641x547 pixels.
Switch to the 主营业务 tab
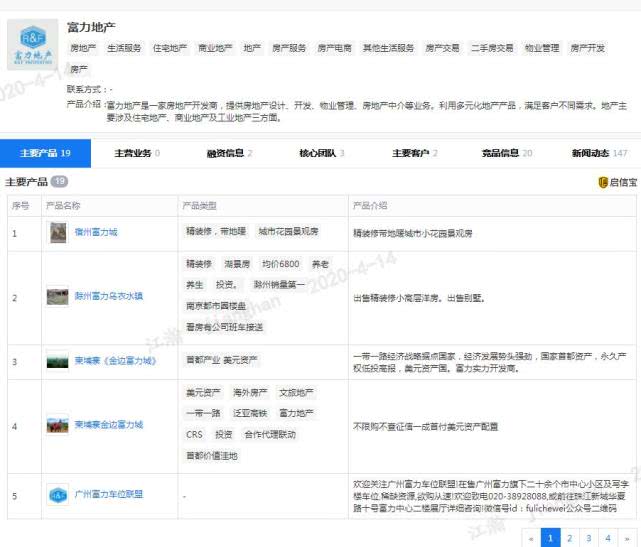point(137,153)
